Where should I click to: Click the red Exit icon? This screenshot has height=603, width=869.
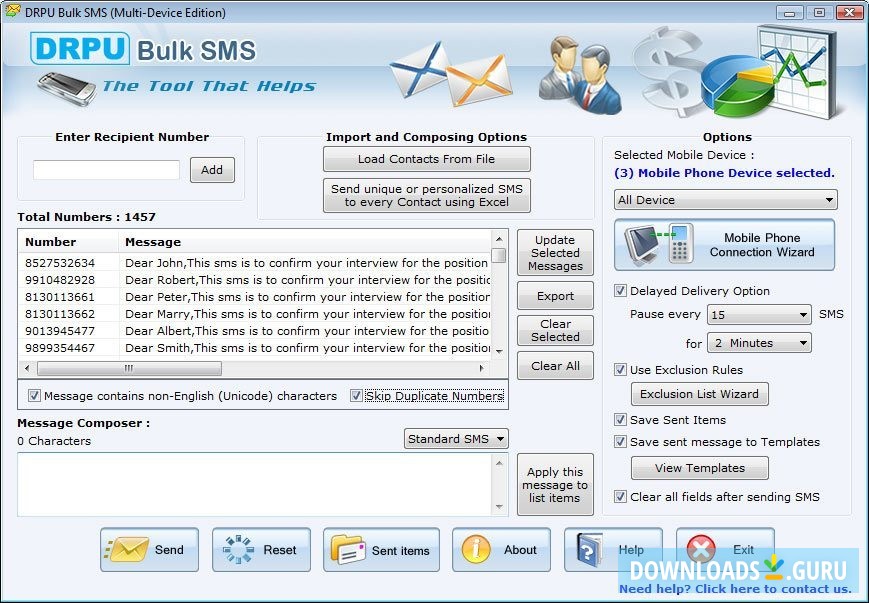[701, 550]
